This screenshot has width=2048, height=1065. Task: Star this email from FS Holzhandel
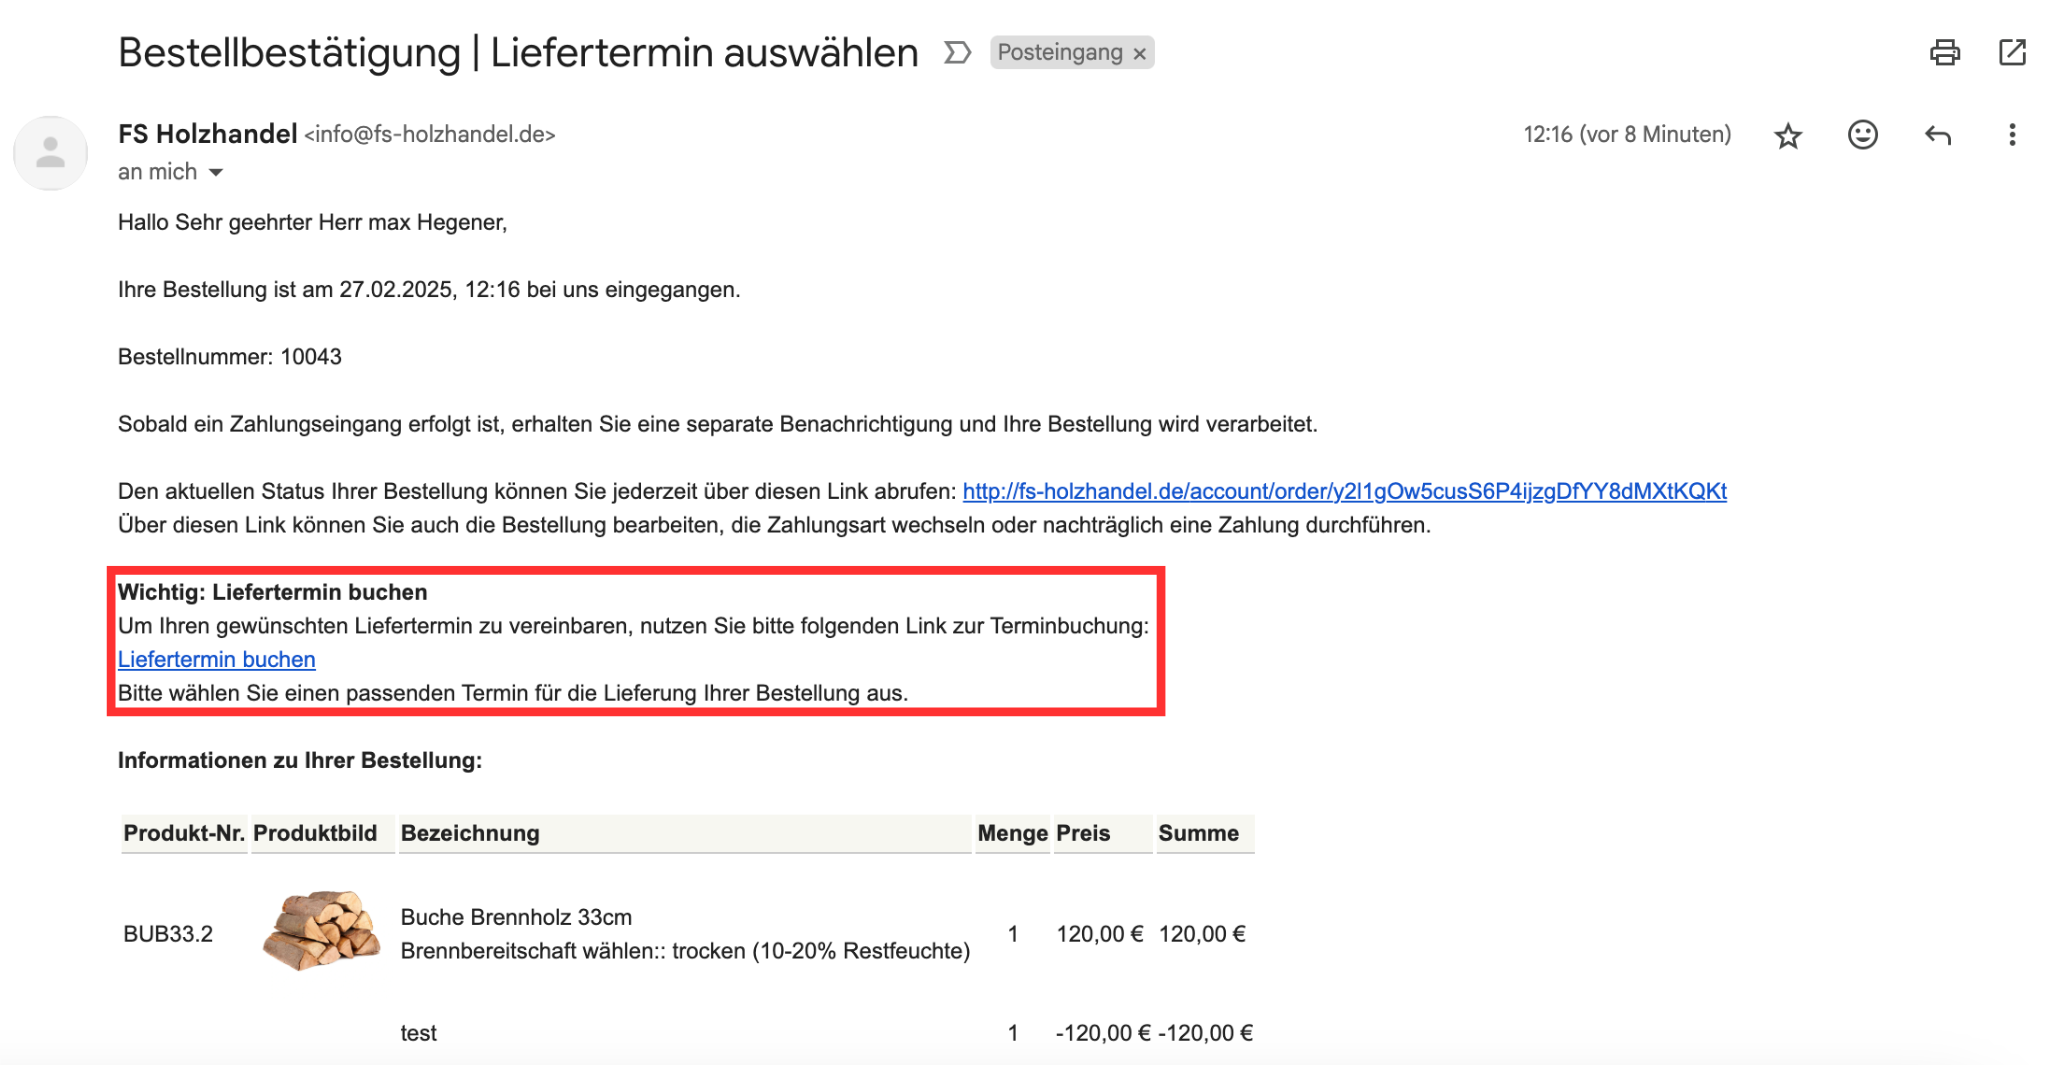click(x=1788, y=135)
